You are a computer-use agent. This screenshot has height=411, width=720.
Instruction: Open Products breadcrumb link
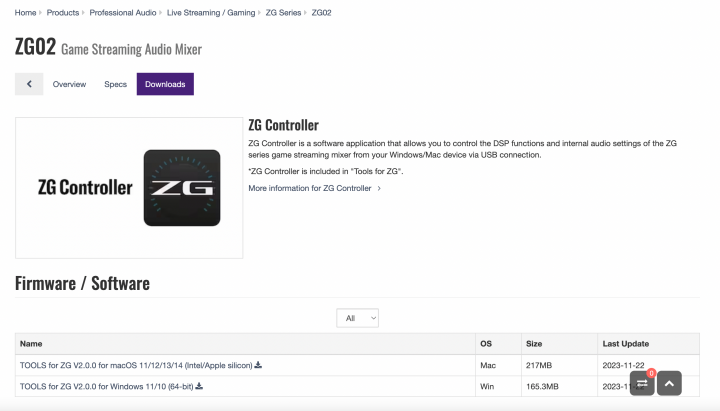[63, 12]
